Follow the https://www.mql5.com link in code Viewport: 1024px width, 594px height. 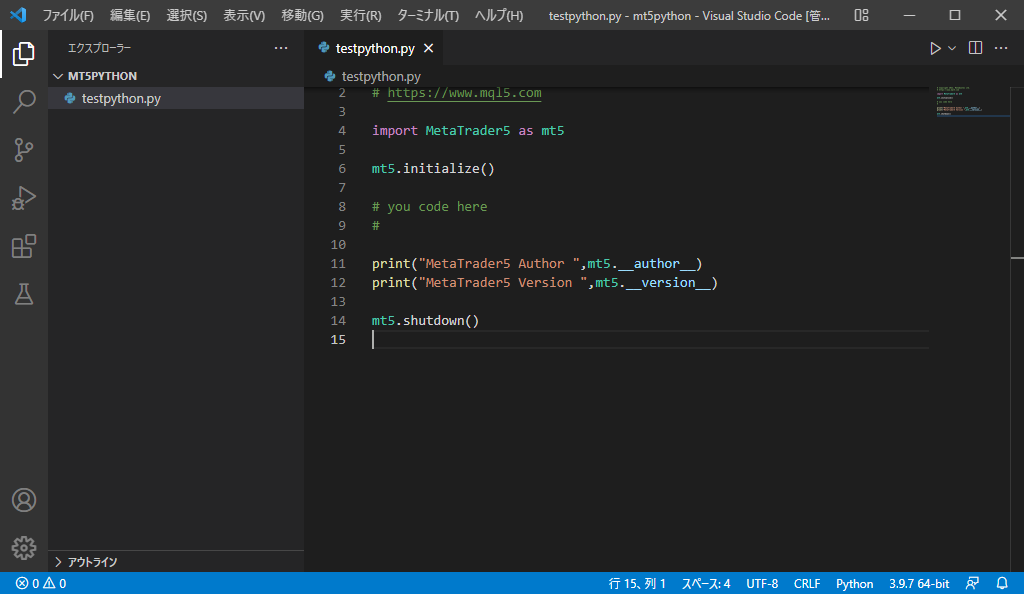[464, 93]
